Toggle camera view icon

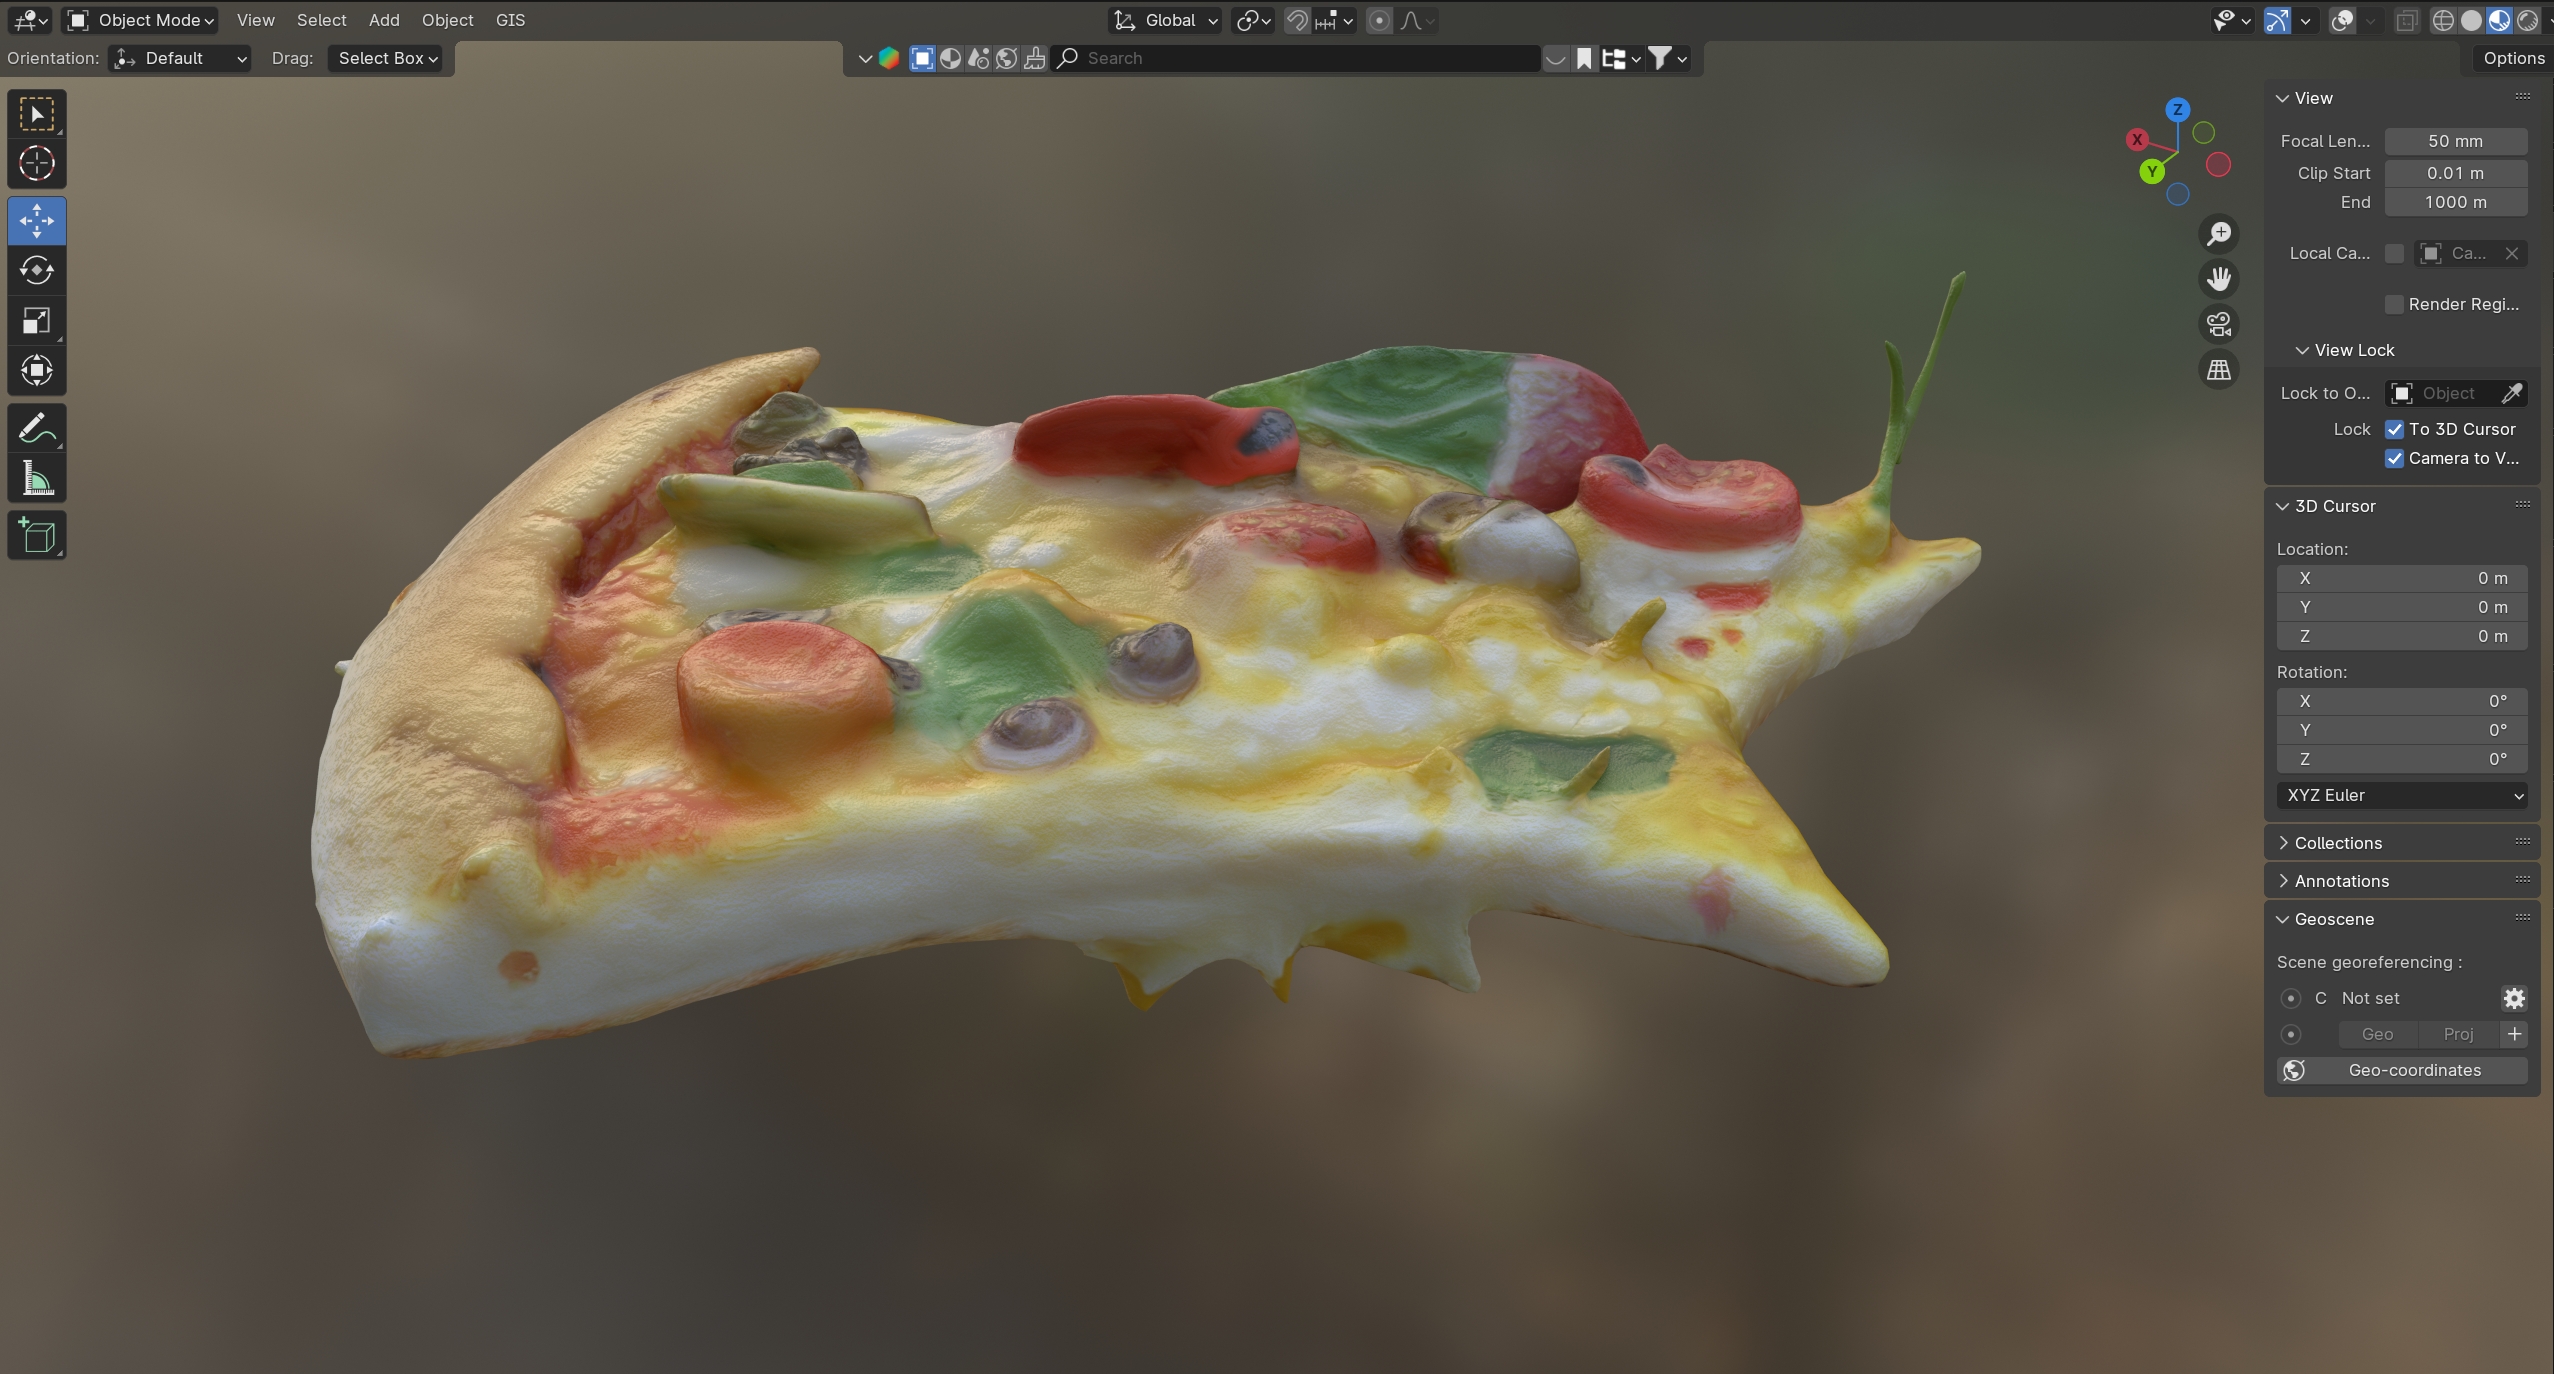pyautogui.click(x=2218, y=324)
